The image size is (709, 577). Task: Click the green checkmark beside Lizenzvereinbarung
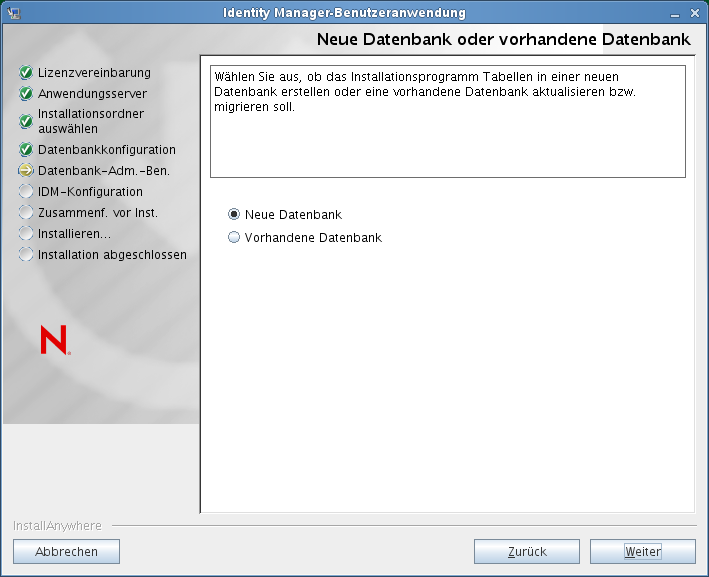pyautogui.click(x=26, y=72)
